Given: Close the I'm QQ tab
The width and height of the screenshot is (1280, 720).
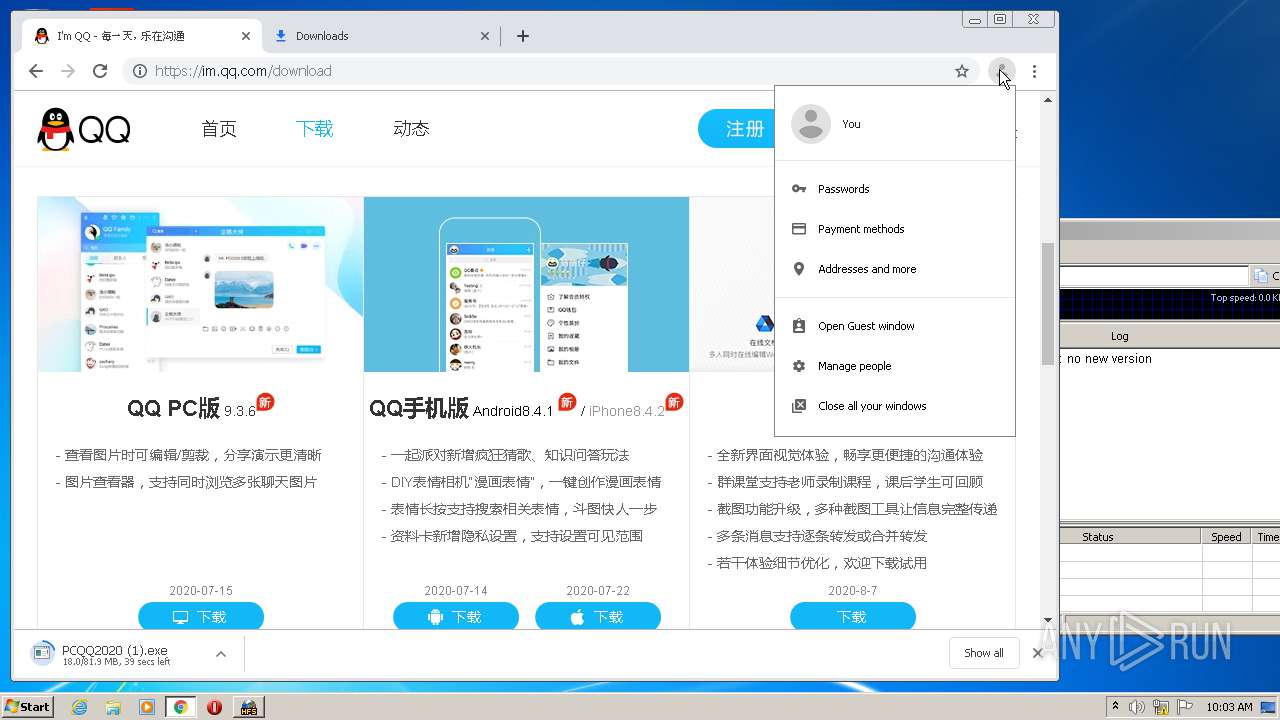Looking at the screenshot, I should [246, 36].
